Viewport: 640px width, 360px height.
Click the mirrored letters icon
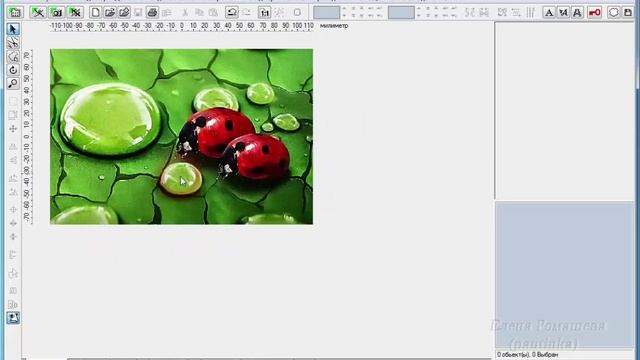563,13
